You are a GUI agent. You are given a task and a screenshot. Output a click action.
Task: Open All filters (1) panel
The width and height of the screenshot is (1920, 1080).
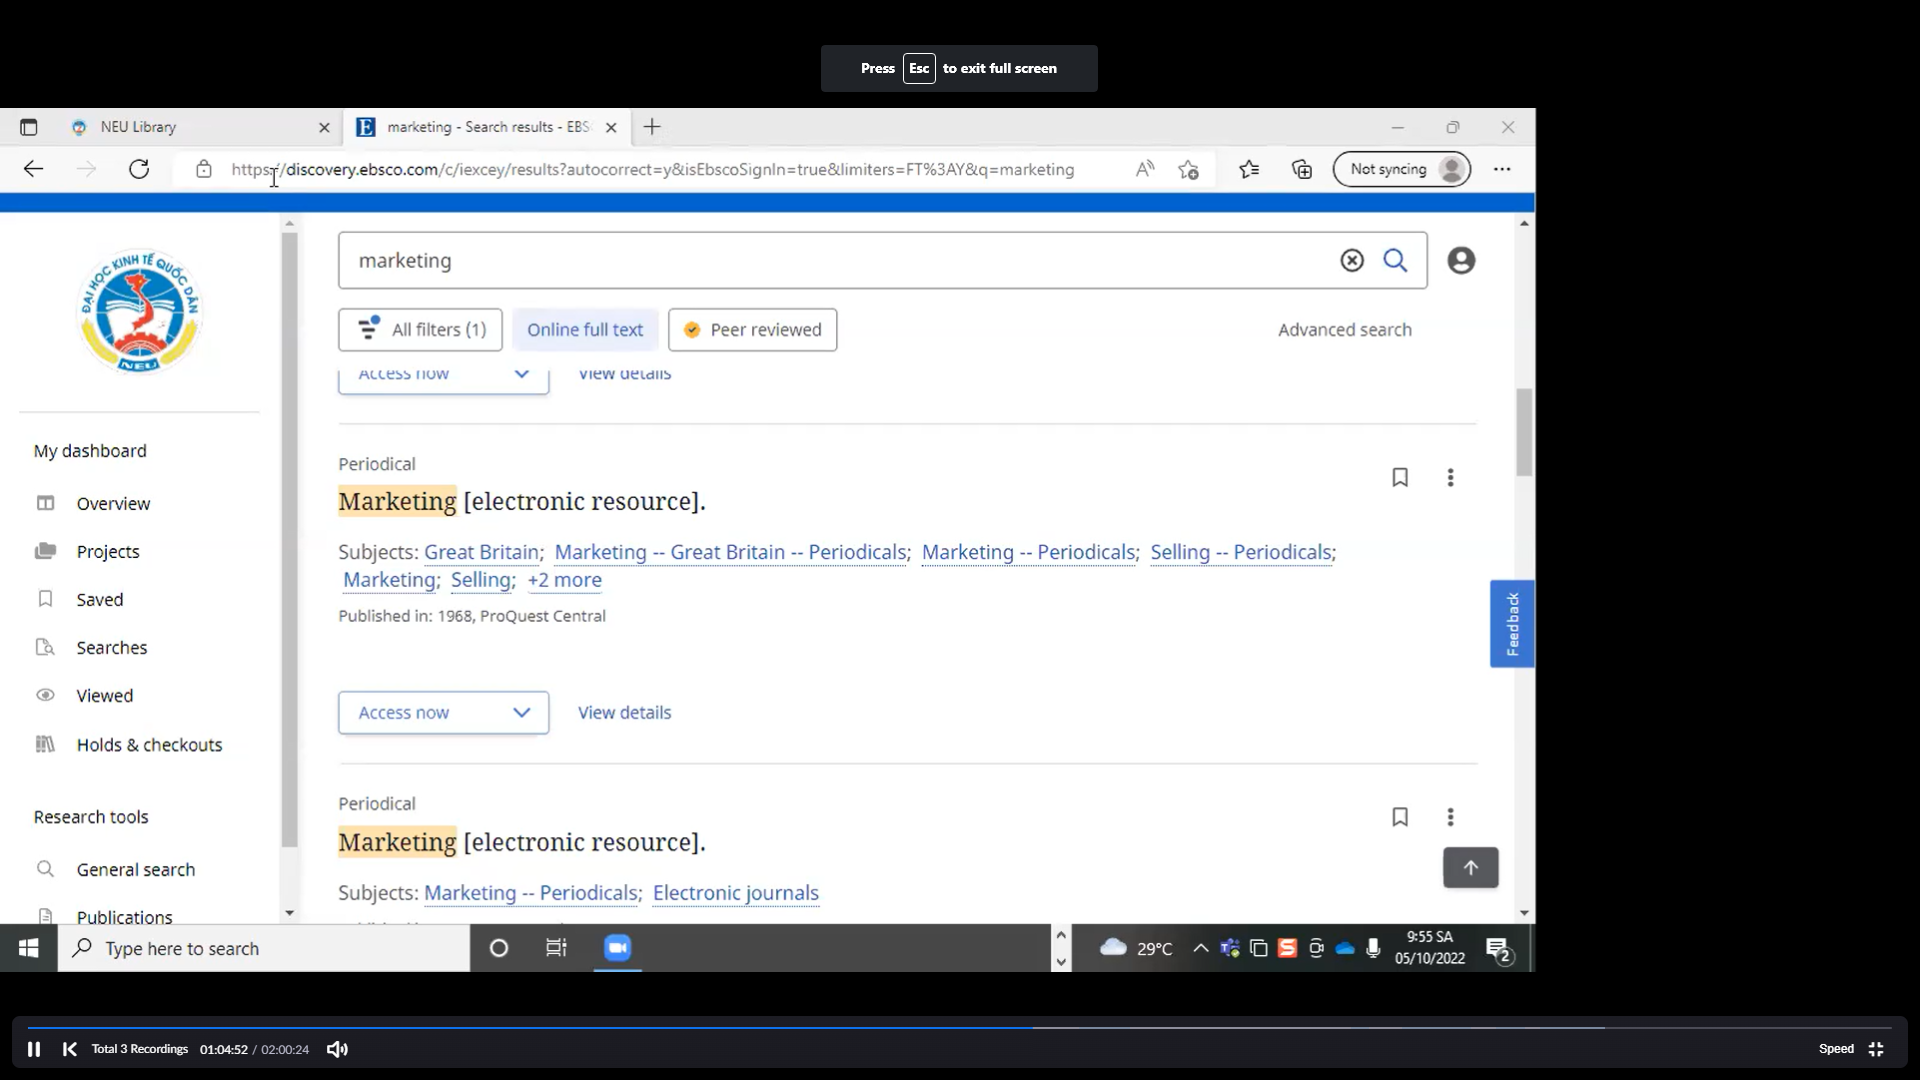[x=420, y=330]
